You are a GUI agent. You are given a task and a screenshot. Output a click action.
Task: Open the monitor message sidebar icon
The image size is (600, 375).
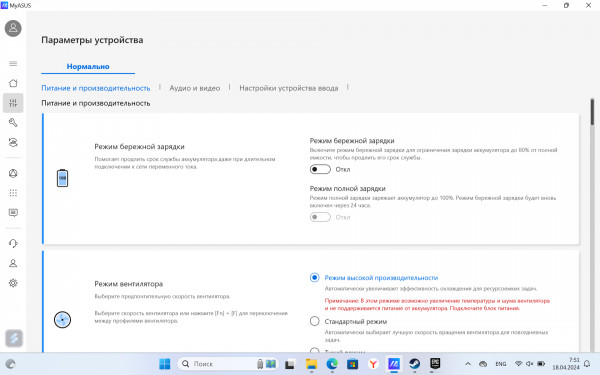[x=13, y=213]
